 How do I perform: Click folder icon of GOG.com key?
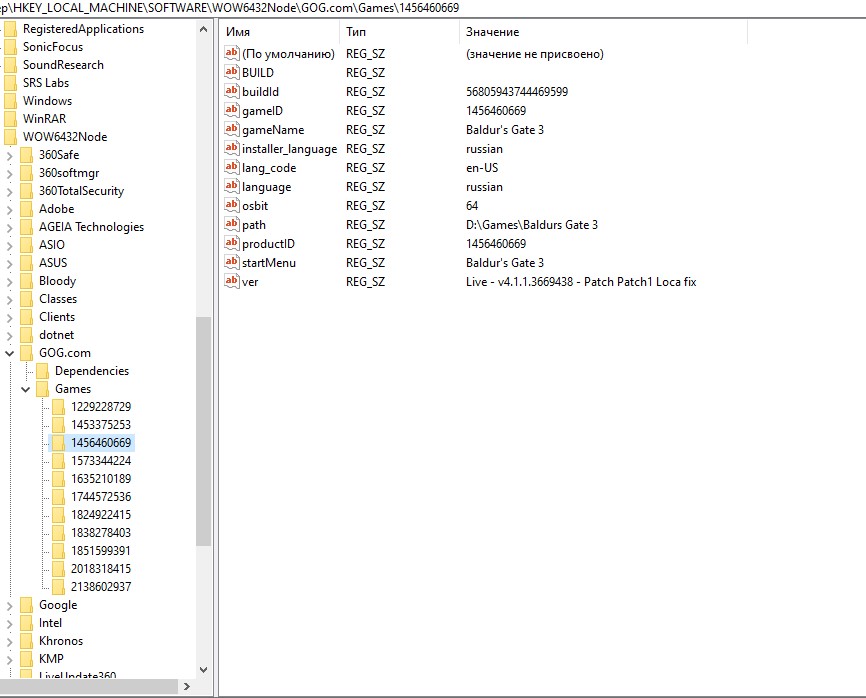[27, 353]
